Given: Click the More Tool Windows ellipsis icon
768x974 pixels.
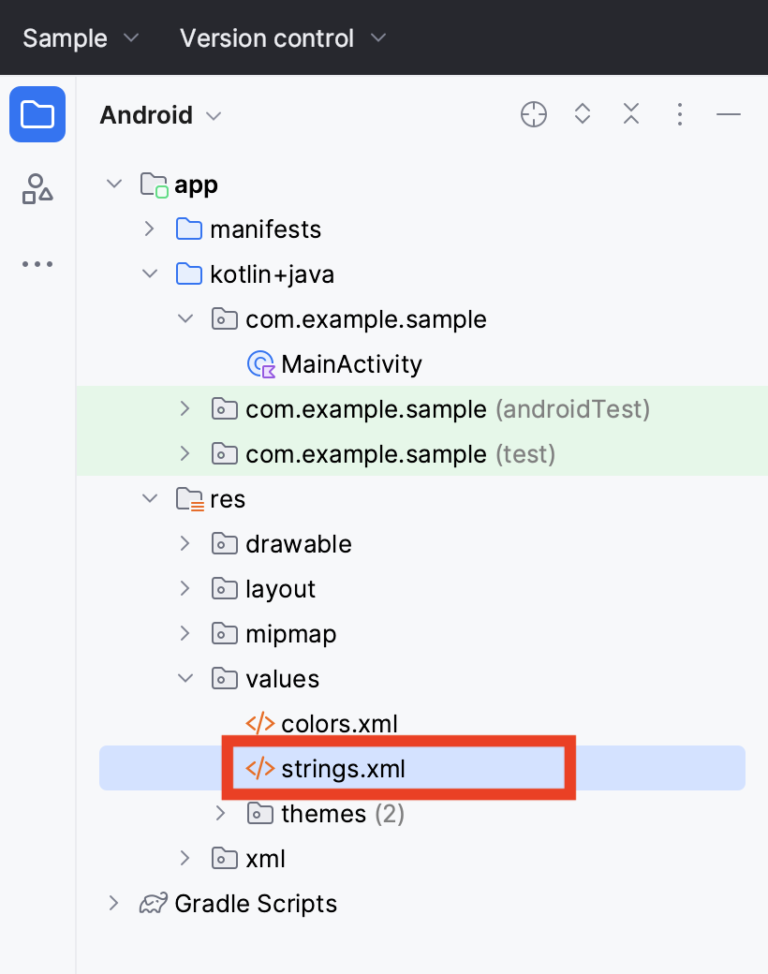Looking at the screenshot, I should click(37, 263).
